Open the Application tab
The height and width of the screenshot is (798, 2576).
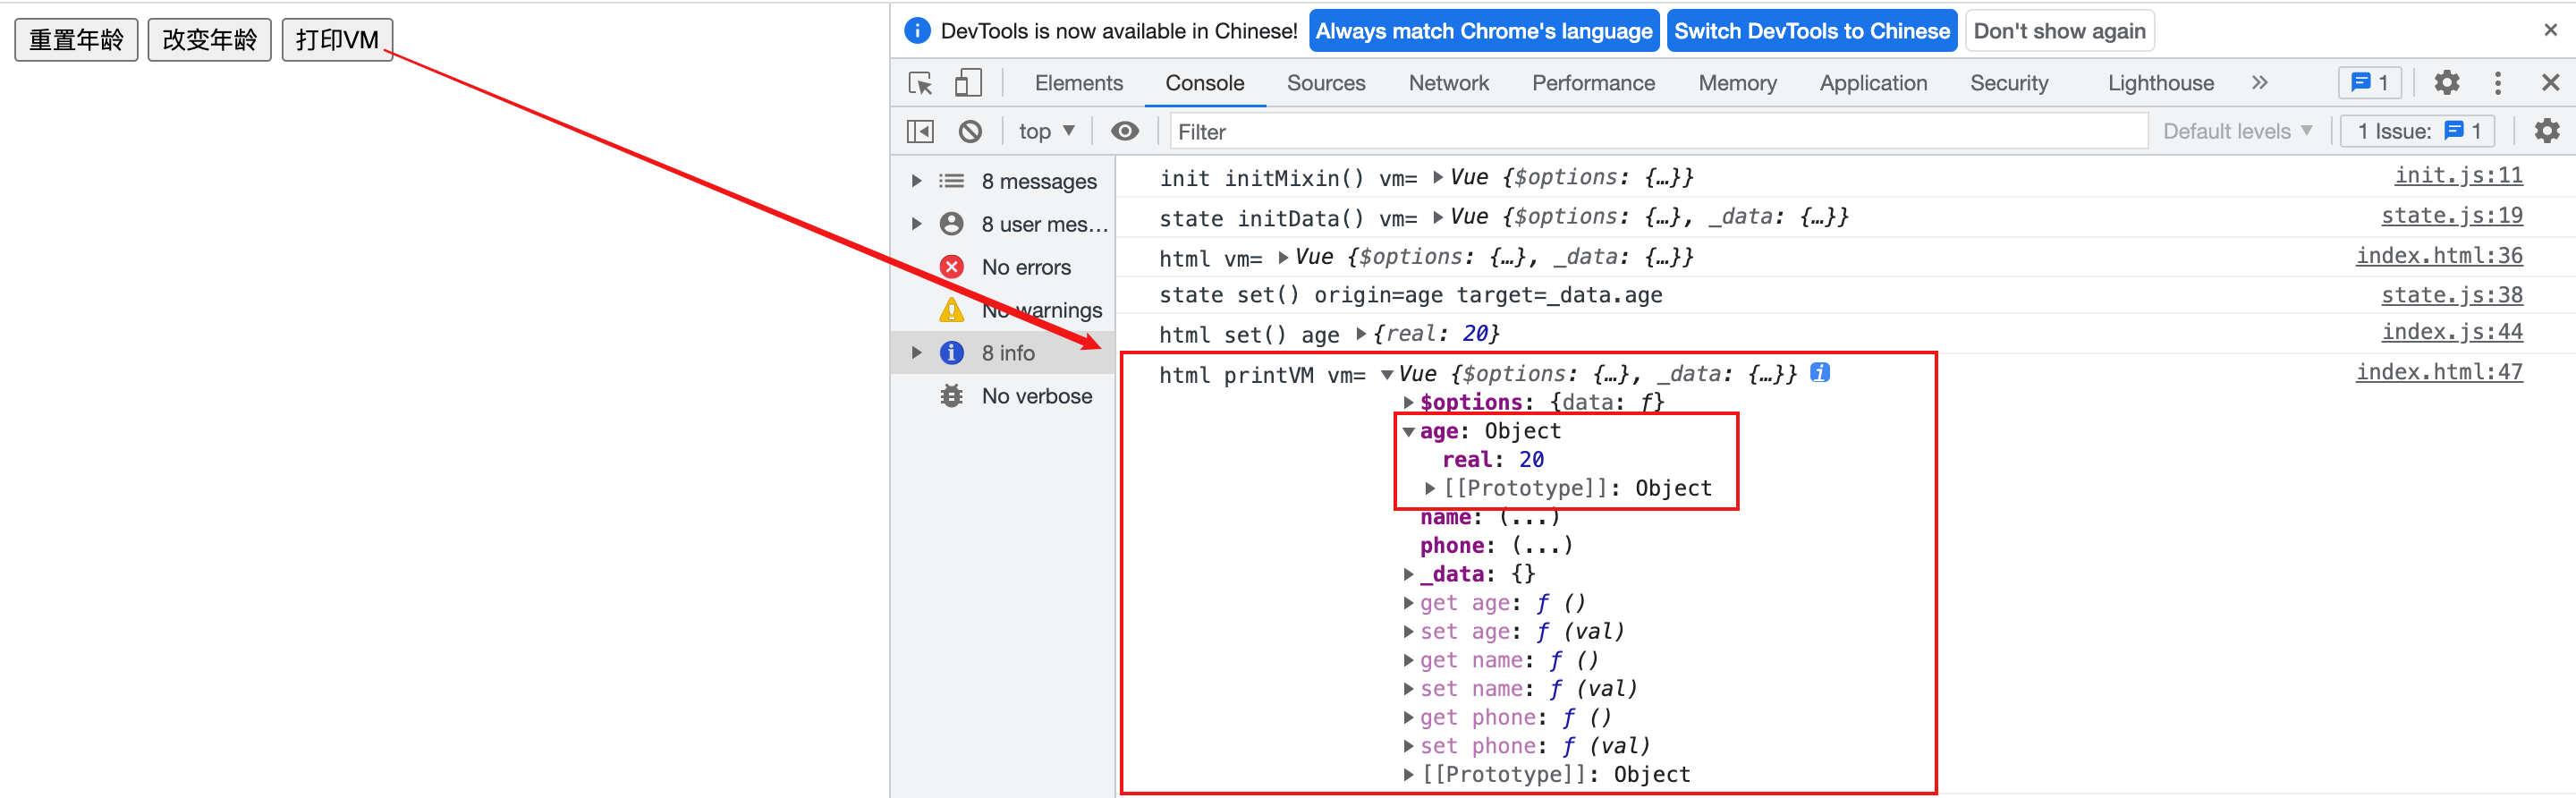point(1874,83)
